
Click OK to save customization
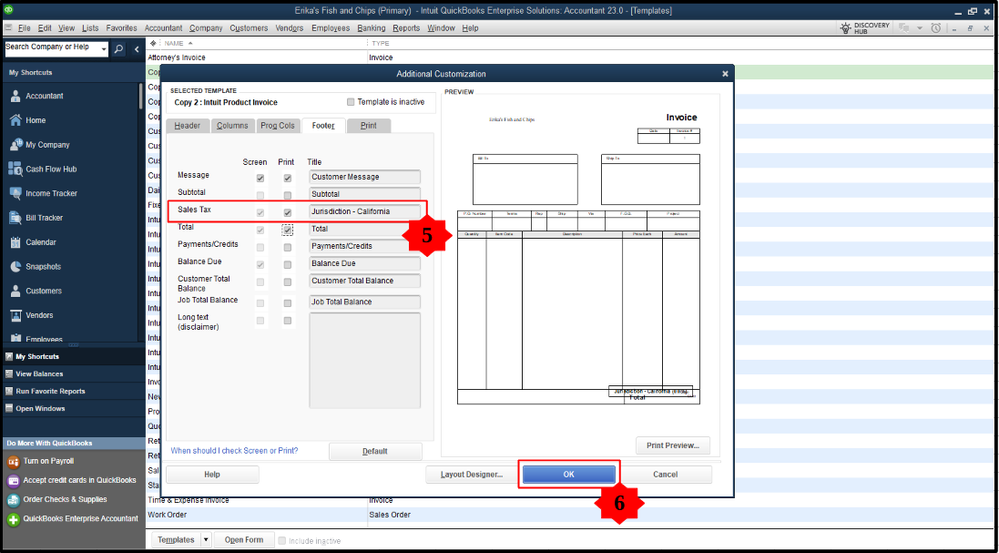(x=569, y=475)
